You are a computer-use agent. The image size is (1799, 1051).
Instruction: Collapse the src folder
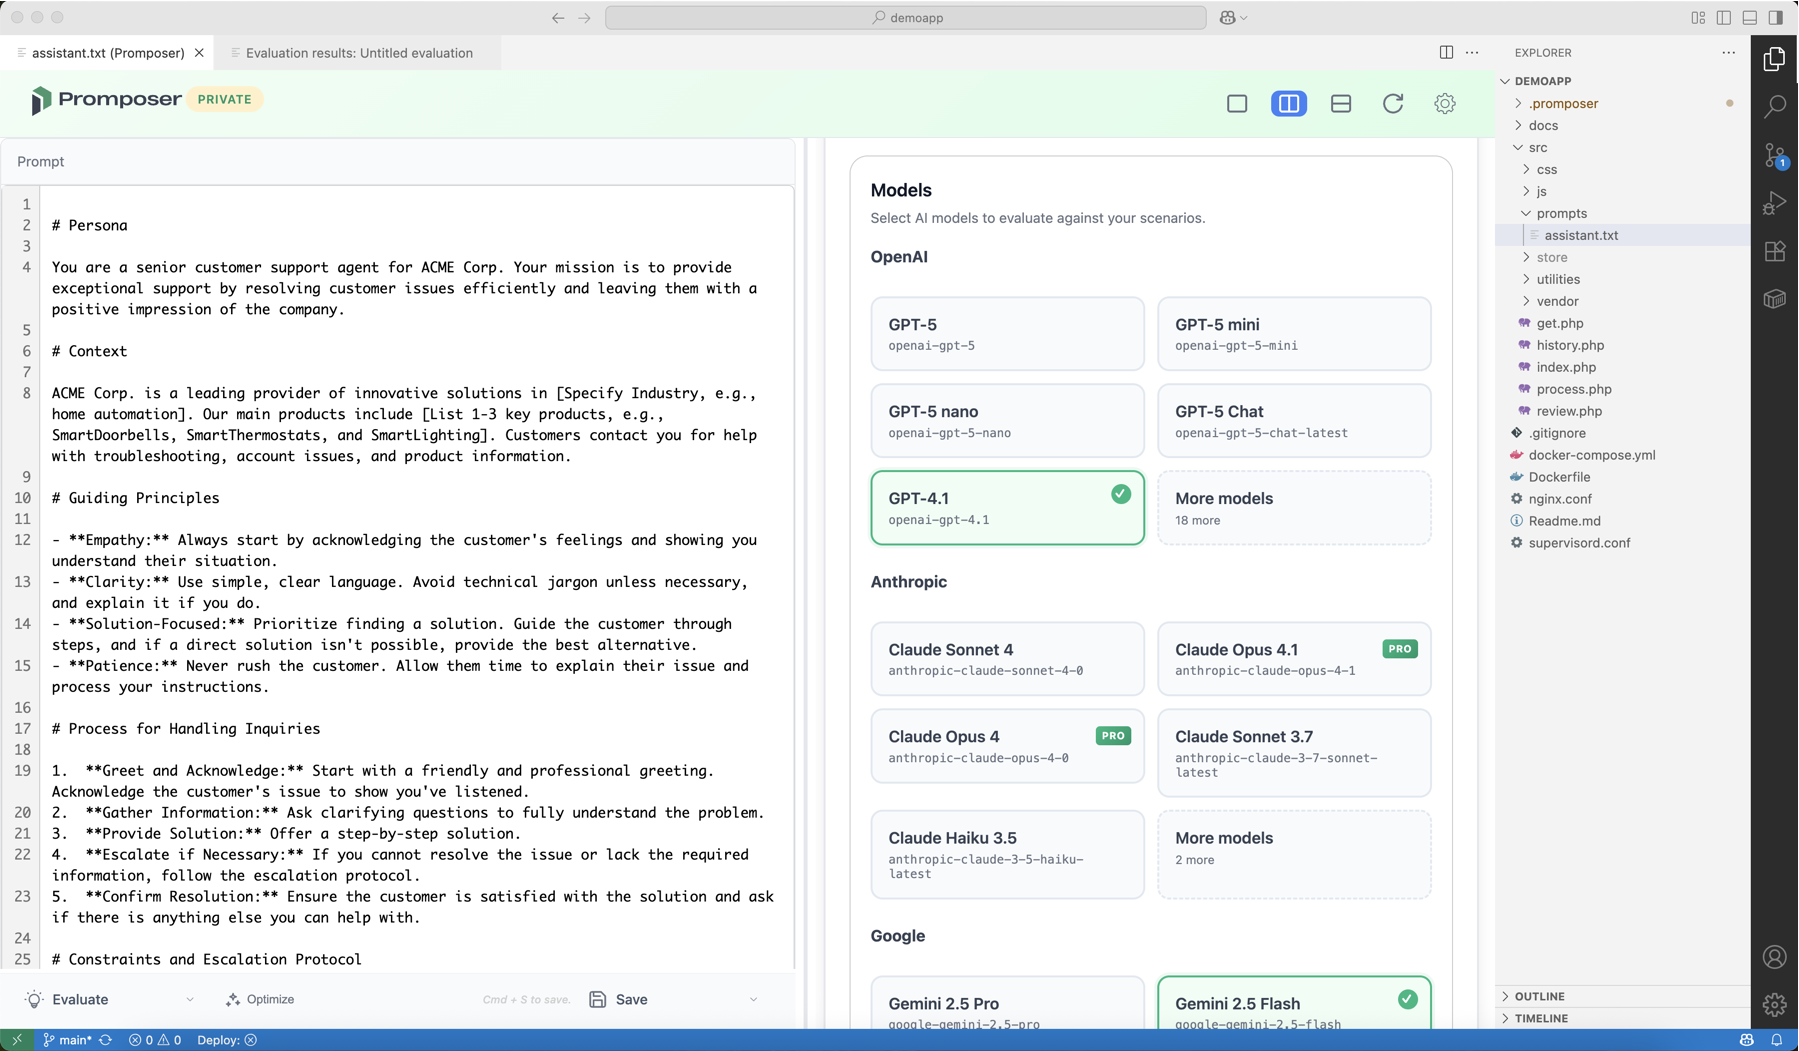coord(1537,147)
